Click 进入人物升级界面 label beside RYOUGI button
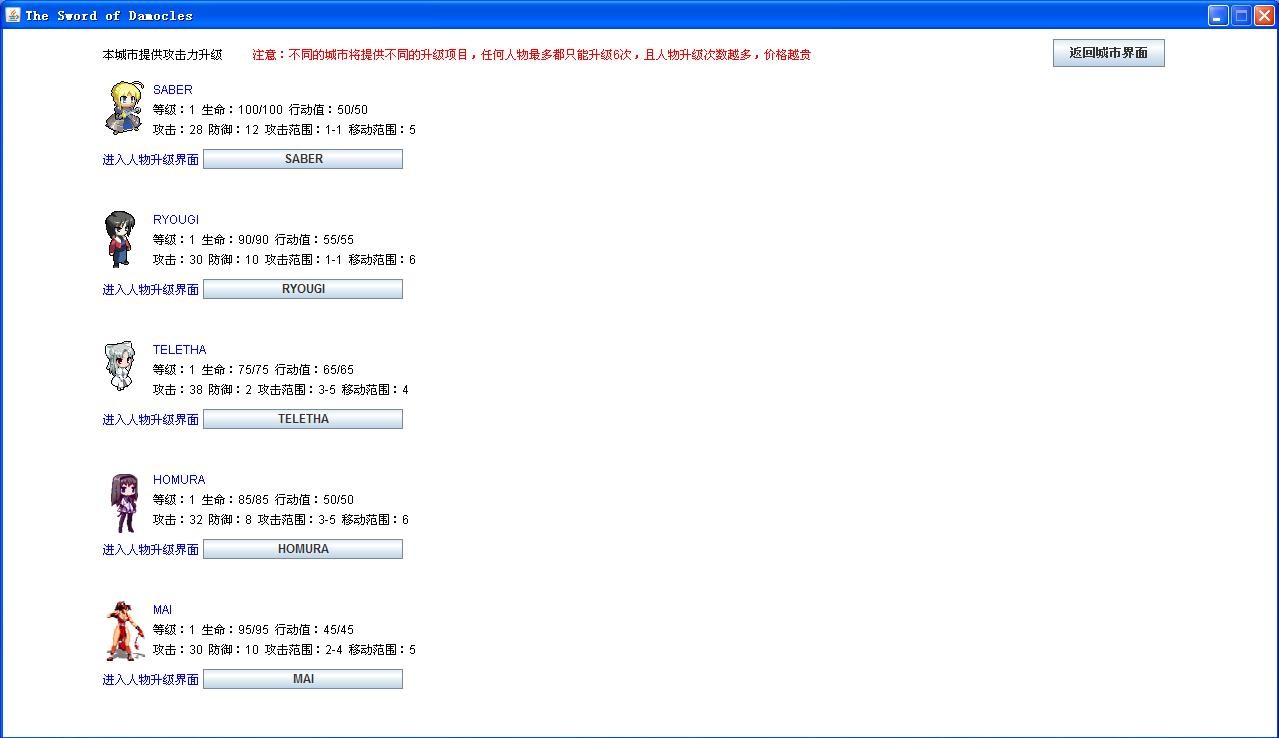Image resolution: width=1279 pixels, height=738 pixels. tap(150, 290)
